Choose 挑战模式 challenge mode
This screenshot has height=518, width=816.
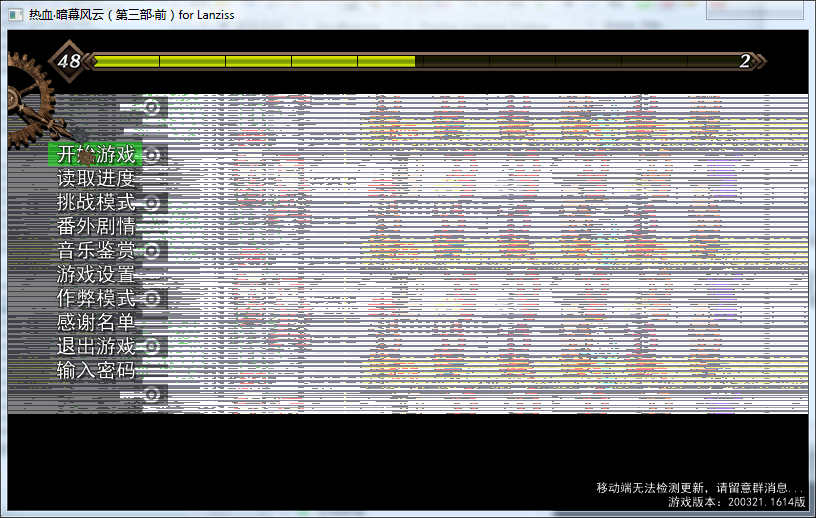point(96,203)
